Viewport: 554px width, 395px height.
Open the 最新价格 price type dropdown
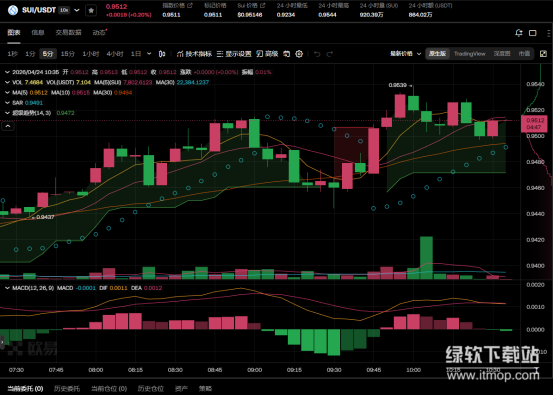[x=405, y=54]
